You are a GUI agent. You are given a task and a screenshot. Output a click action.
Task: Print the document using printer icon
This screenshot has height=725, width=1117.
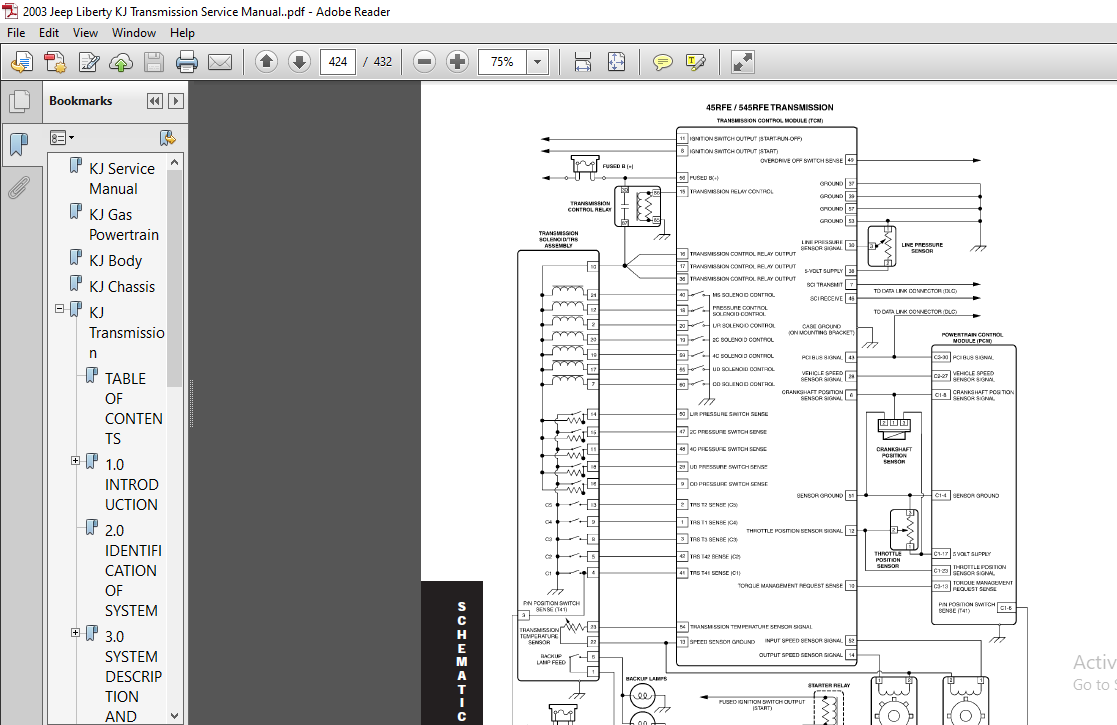coord(187,62)
